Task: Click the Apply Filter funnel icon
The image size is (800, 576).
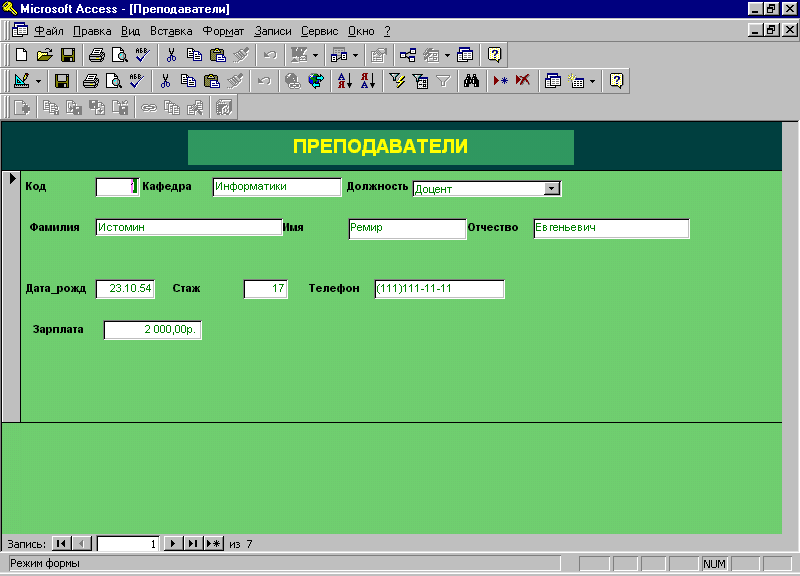Action: click(x=443, y=81)
